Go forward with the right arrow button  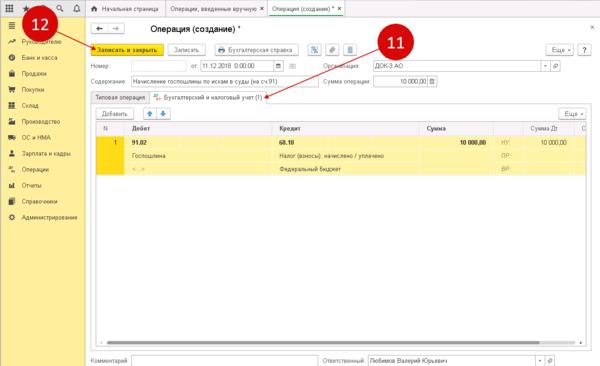click(116, 28)
